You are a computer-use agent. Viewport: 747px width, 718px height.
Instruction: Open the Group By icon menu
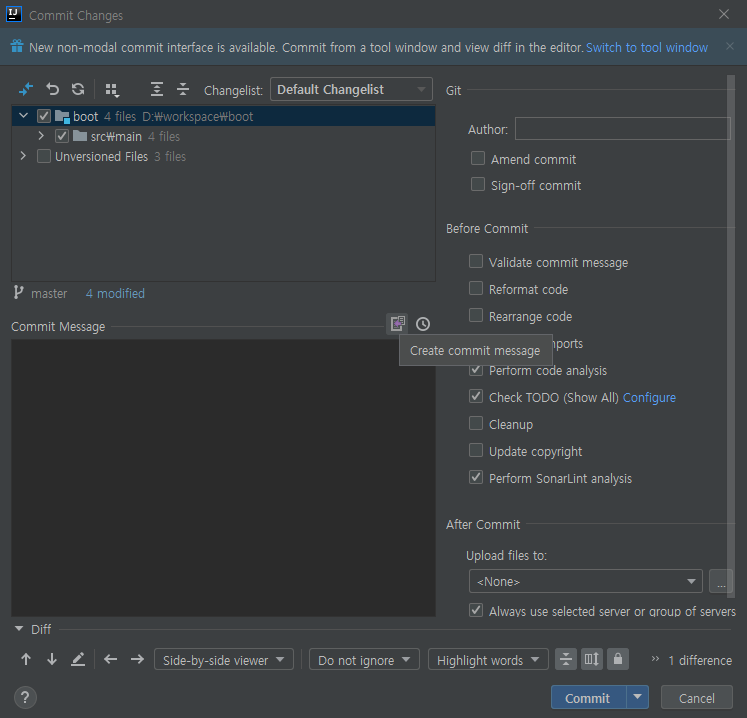pos(112,90)
